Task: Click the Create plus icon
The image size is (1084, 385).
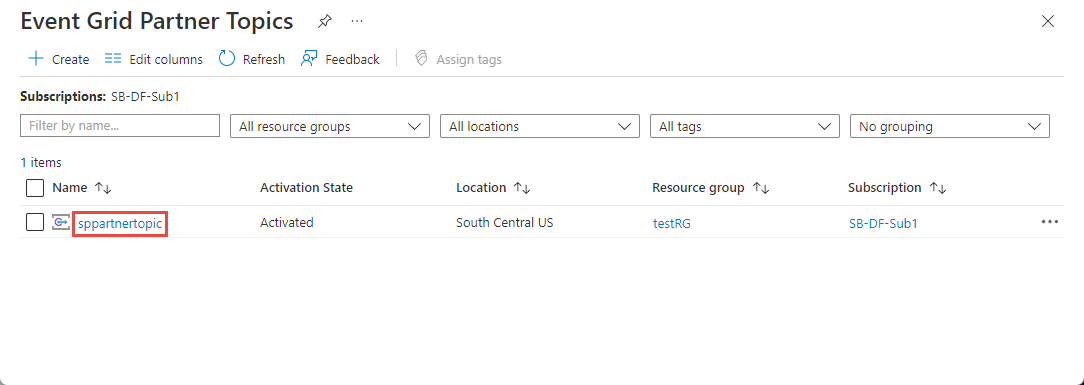Action: pos(35,59)
